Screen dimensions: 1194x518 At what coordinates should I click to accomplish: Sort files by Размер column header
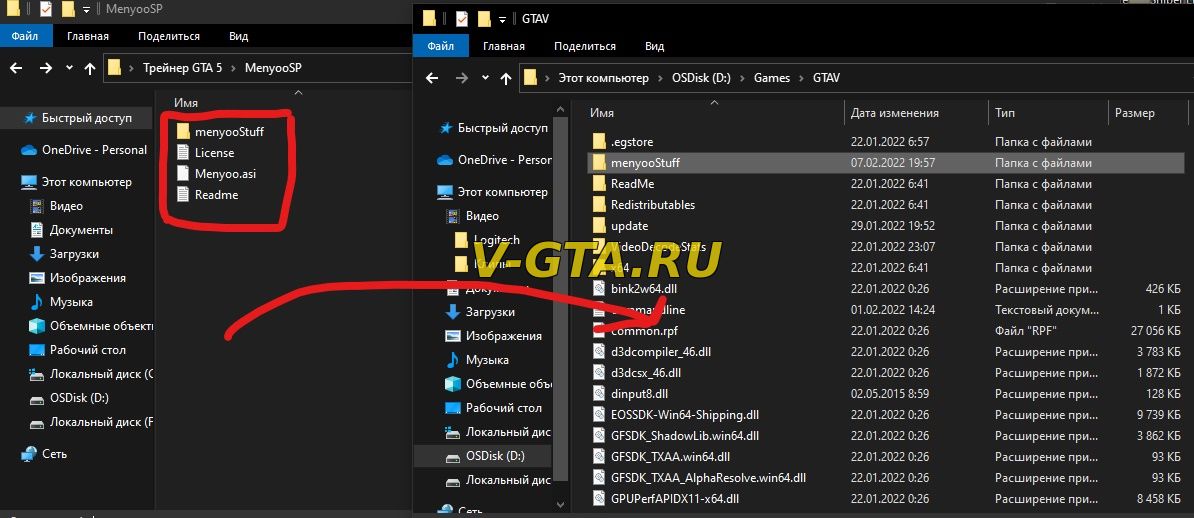(x=1134, y=113)
